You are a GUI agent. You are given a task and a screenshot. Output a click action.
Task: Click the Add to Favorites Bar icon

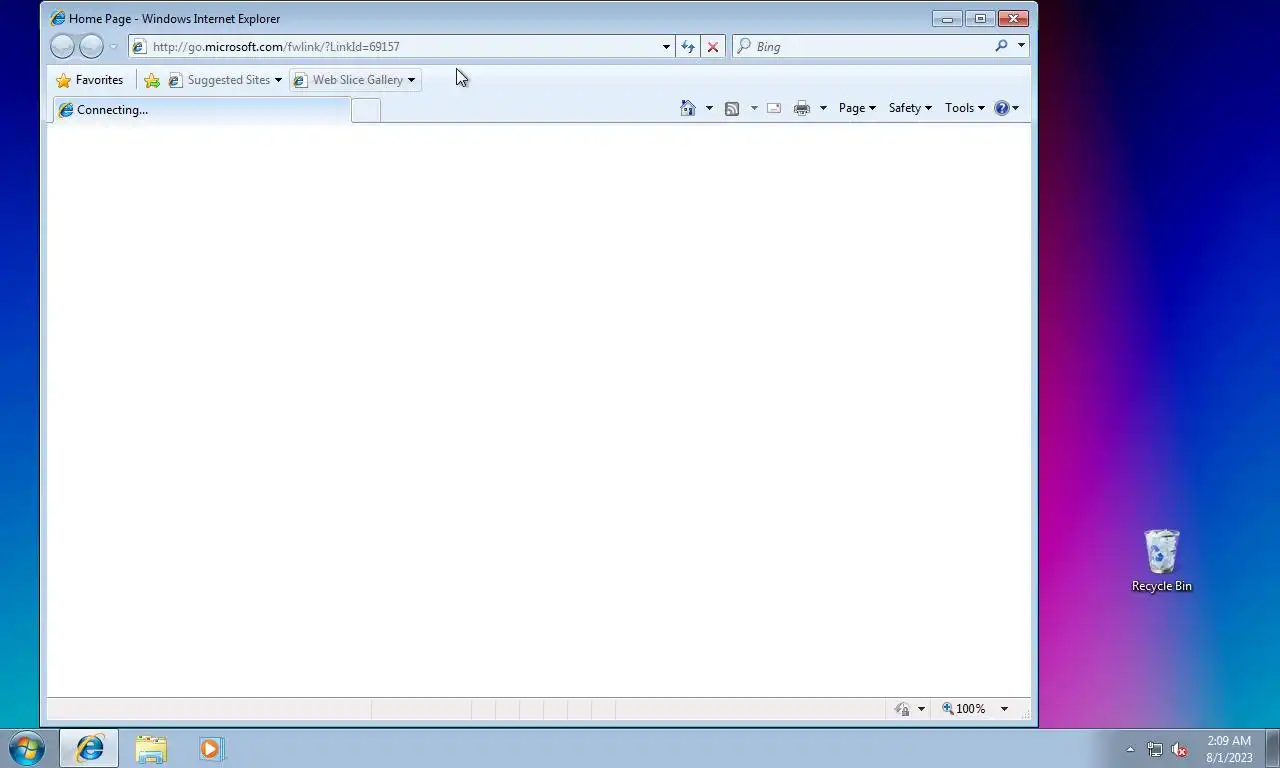[x=151, y=80]
